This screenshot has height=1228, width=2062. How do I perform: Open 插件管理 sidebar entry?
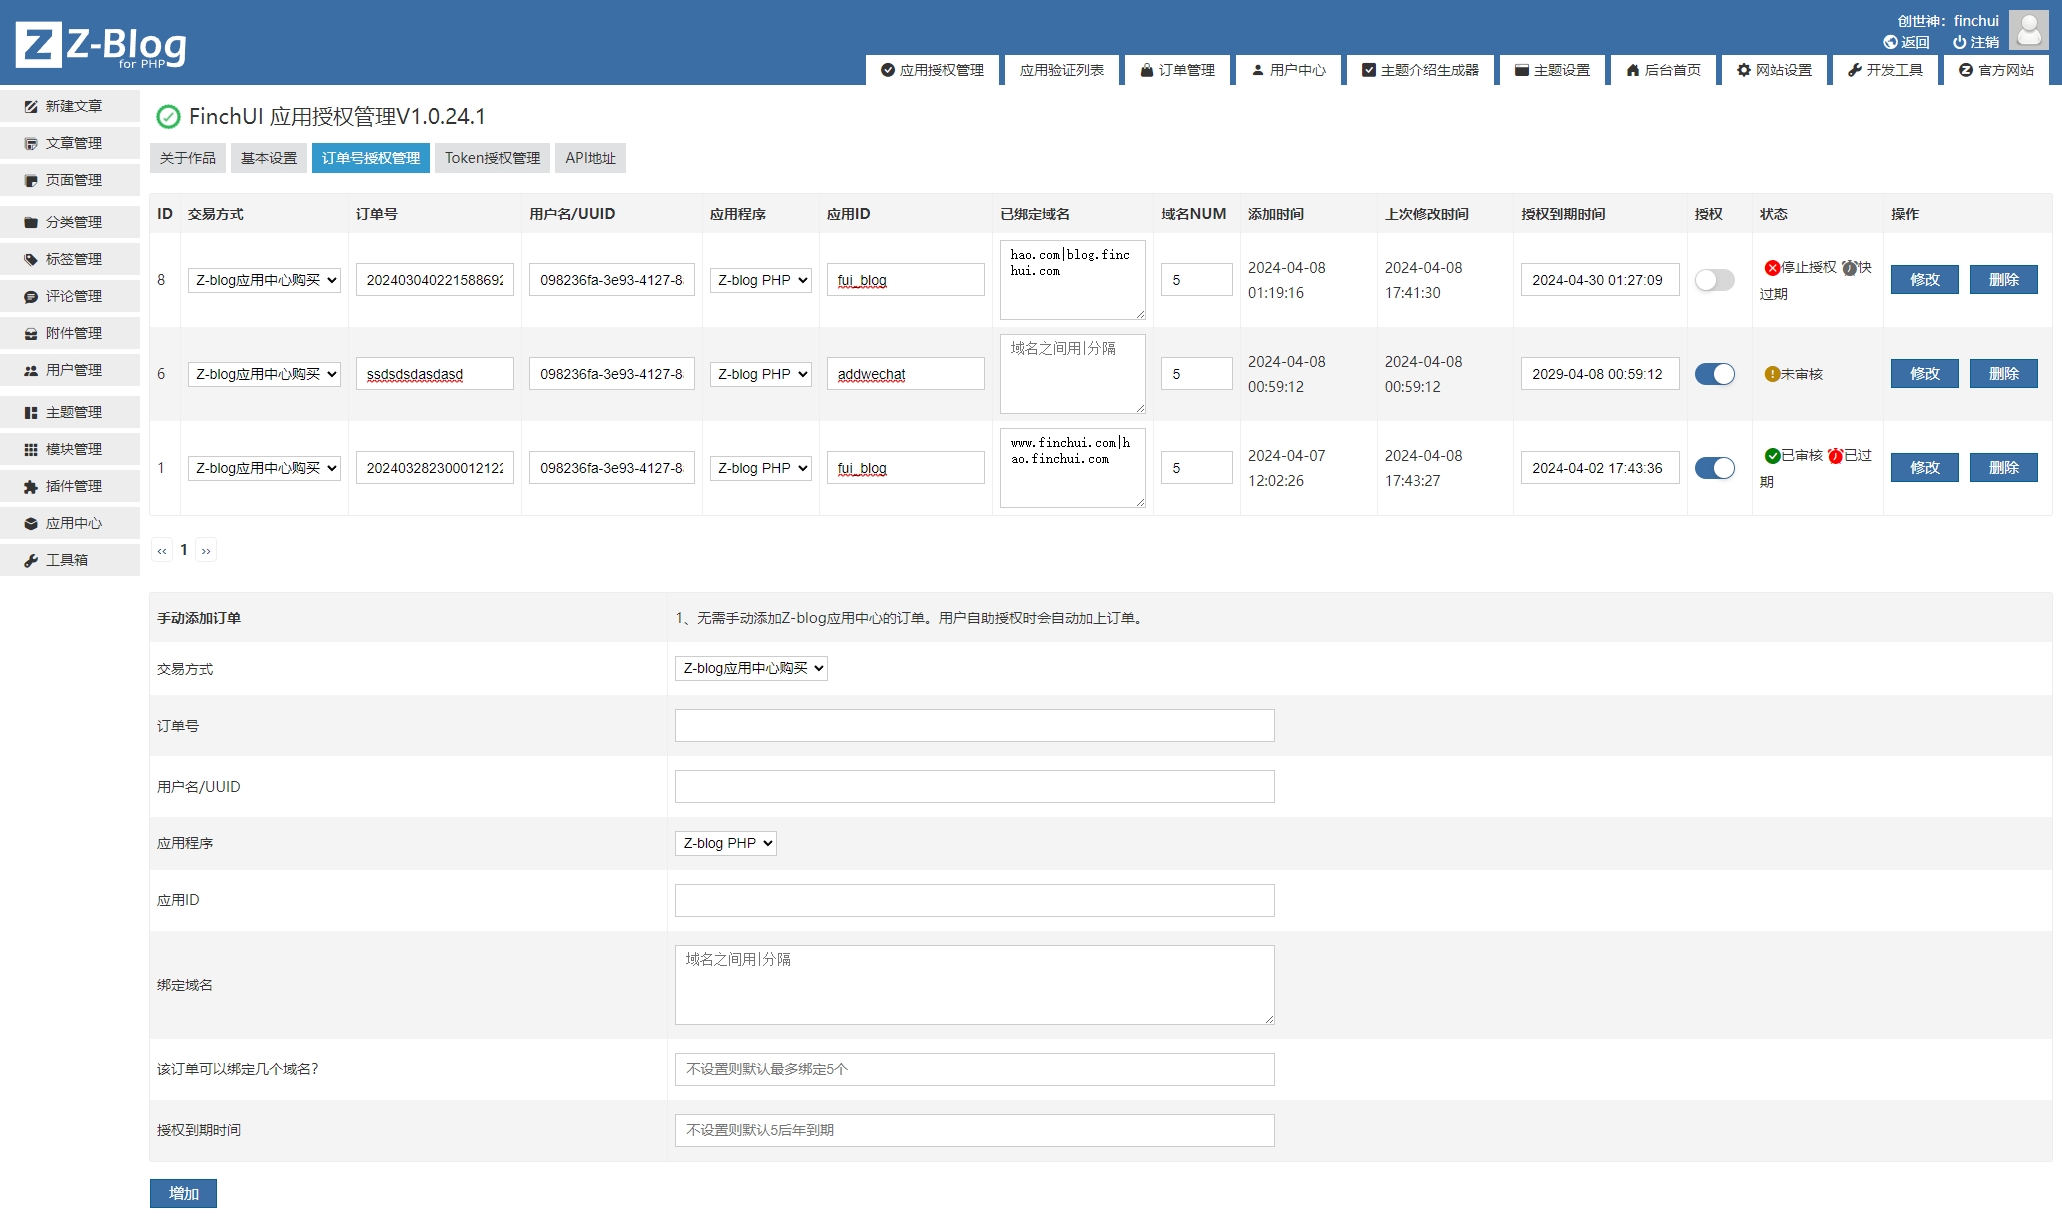[70, 486]
